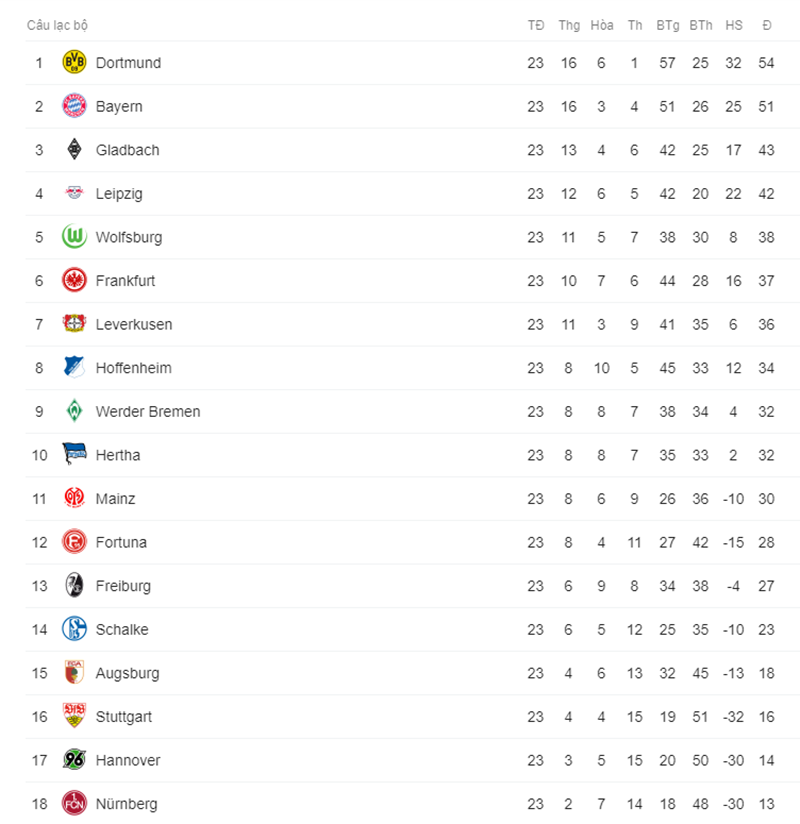Open the Stuttgart team link
The image size is (800, 824).
coord(124,717)
